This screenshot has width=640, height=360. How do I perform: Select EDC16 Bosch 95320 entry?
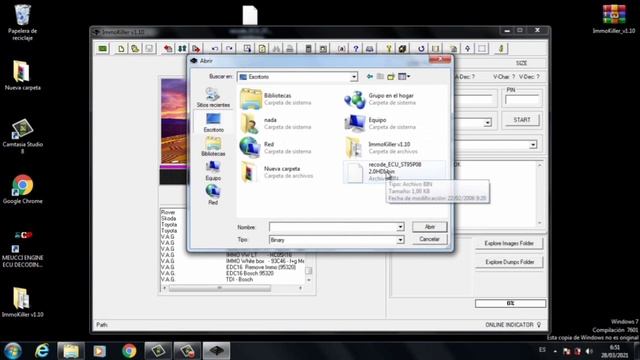pos(249,273)
